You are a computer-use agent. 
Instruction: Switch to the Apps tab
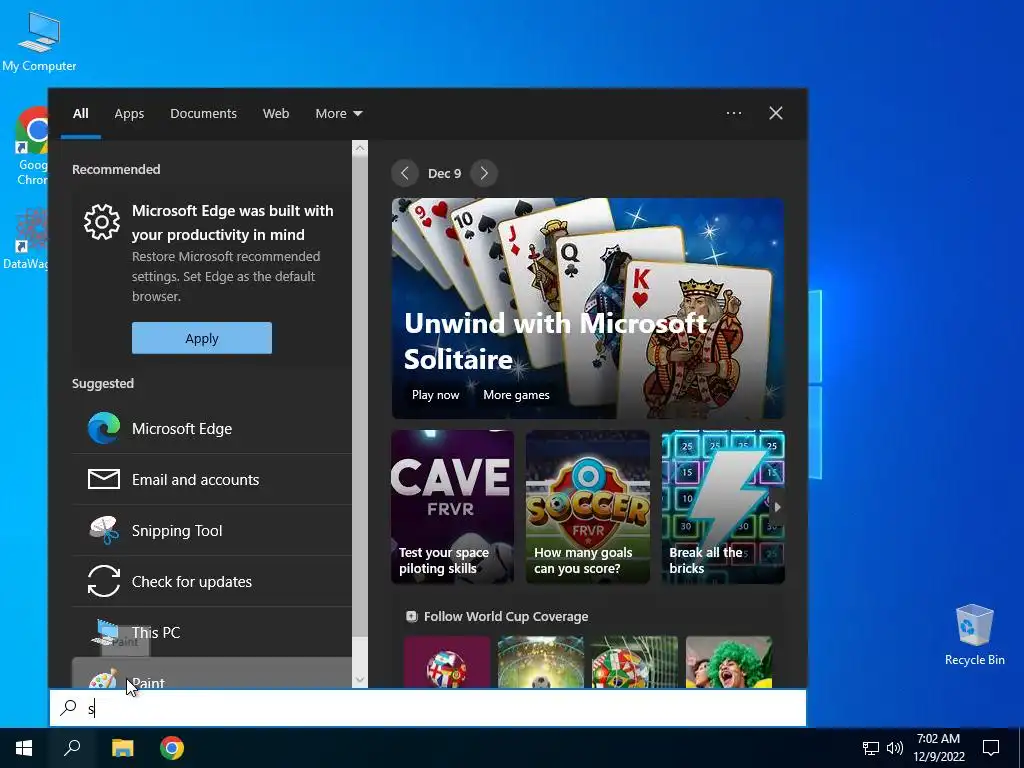pos(129,113)
